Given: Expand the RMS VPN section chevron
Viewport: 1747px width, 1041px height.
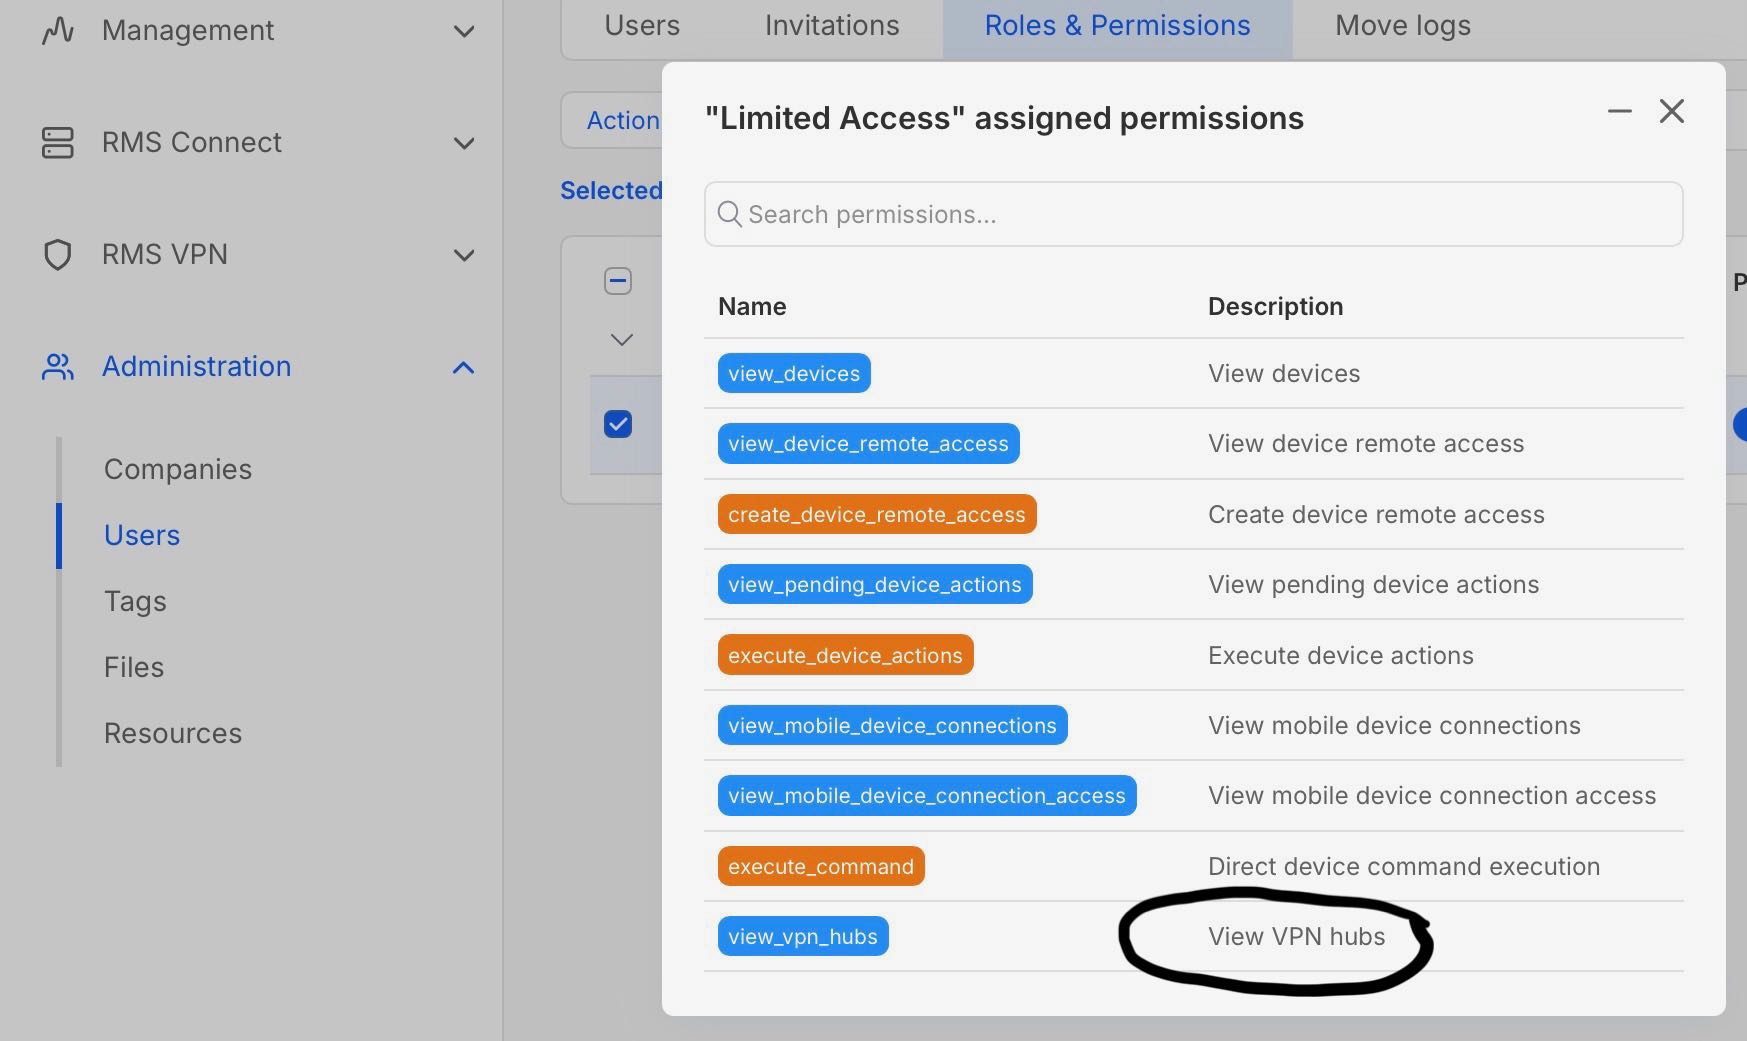Looking at the screenshot, I should coord(464,255).
